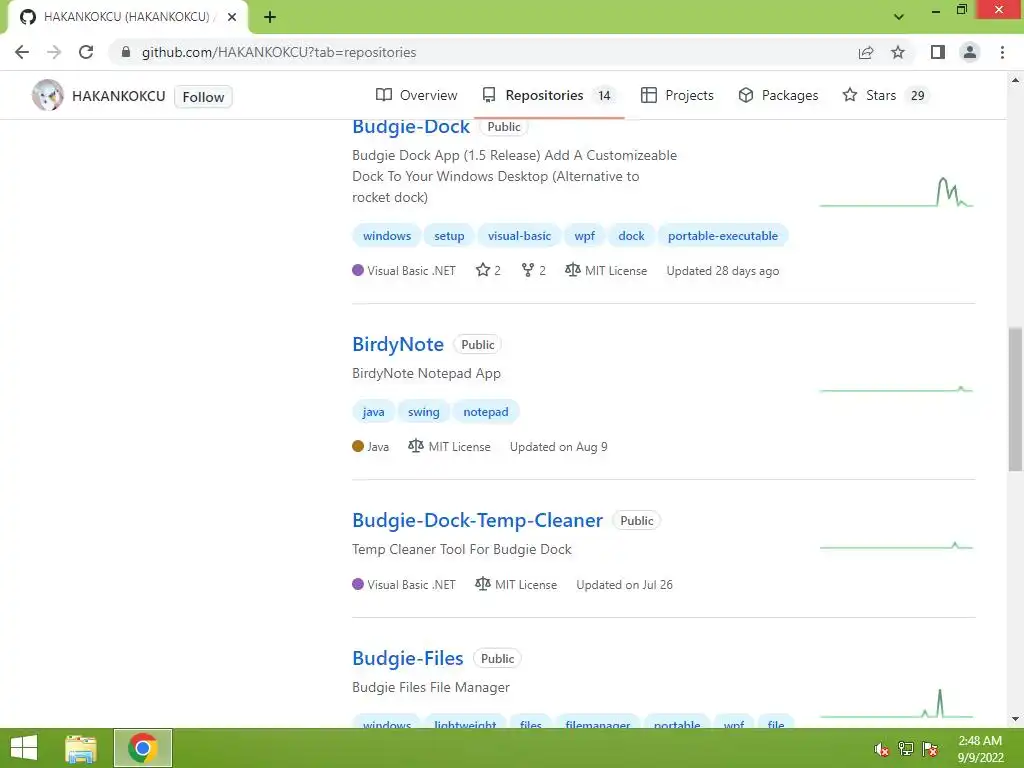The width and height of the screenshot is (1024, 768).
Task: Open the Chrome profile avatar menu
Action: 970,52
